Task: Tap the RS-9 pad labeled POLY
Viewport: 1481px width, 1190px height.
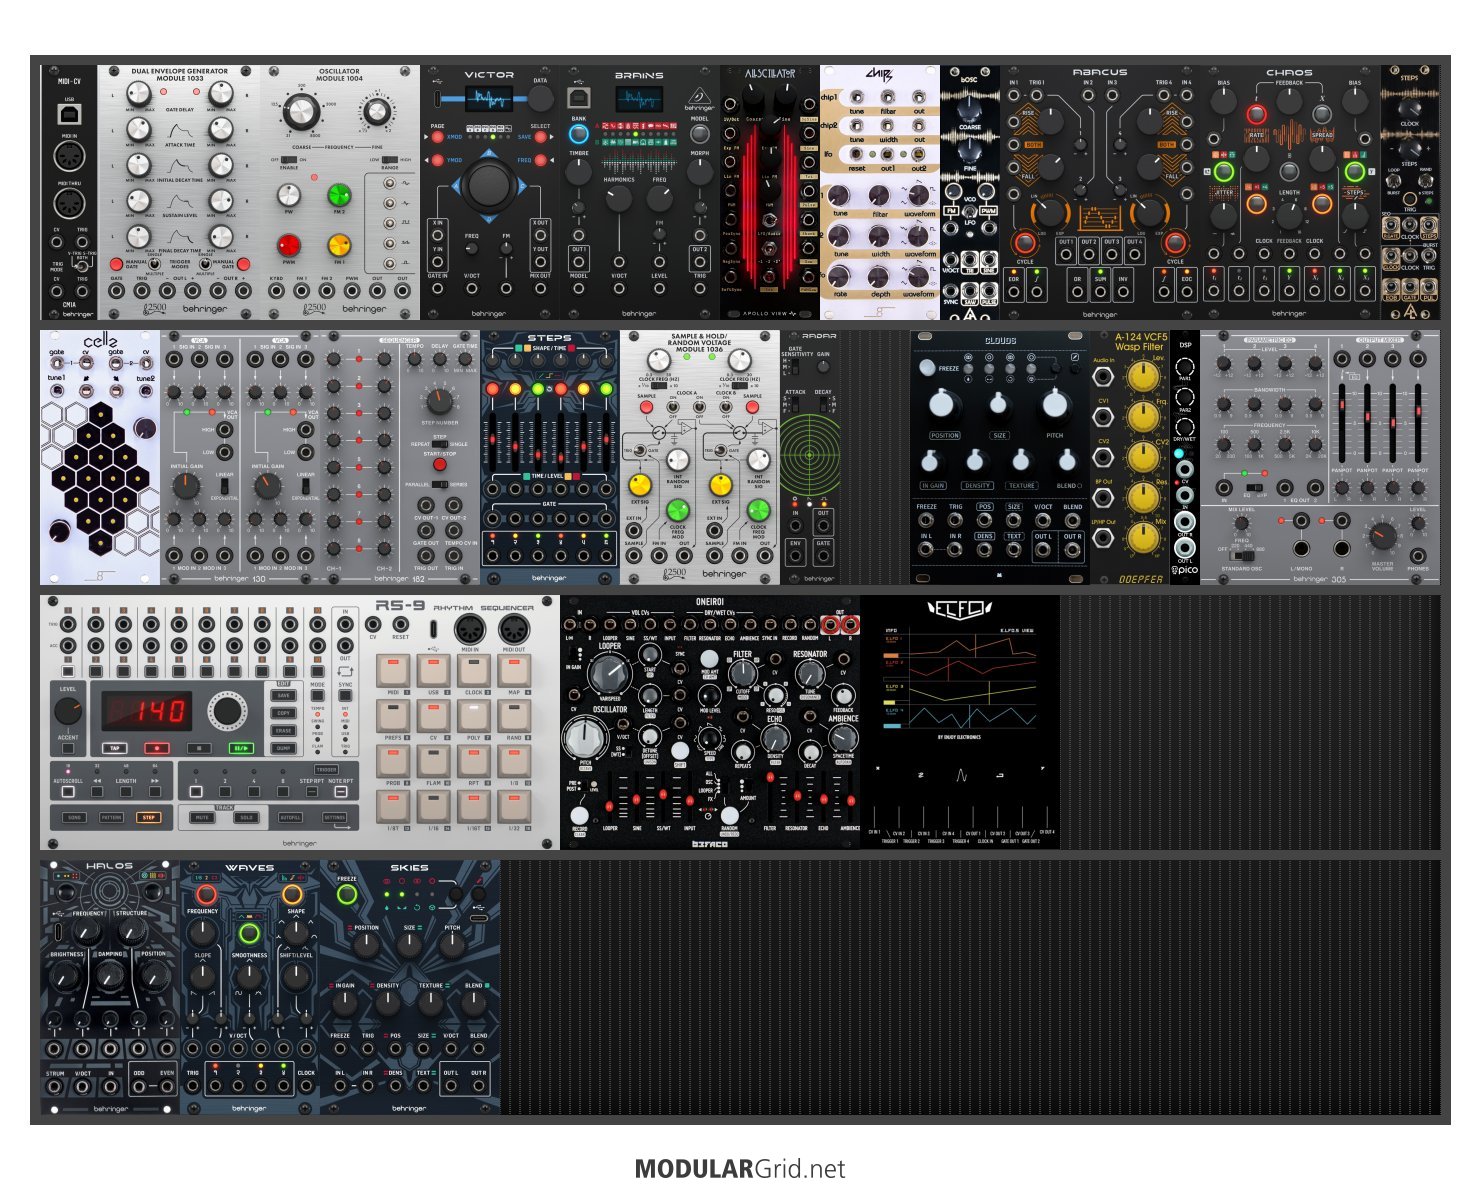Action: 474,715
